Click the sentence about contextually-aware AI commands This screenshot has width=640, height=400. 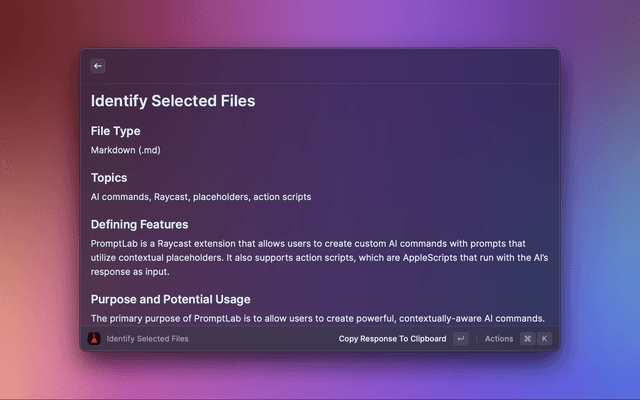point(318,318)
